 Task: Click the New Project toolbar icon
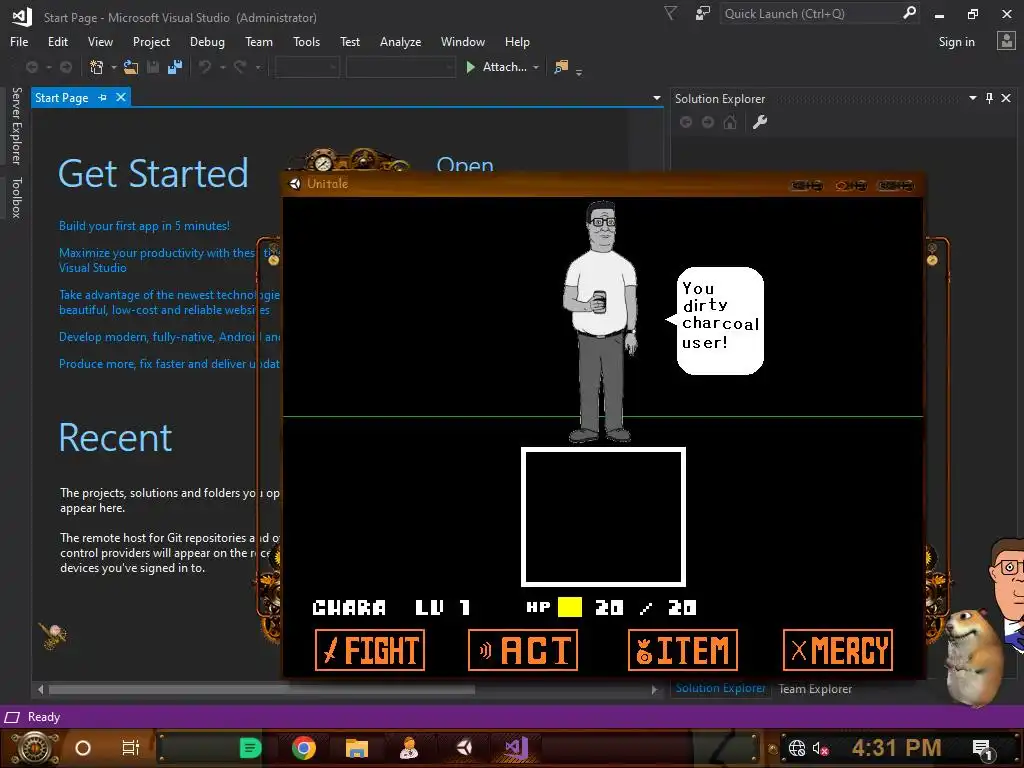[x=97, y=67]
